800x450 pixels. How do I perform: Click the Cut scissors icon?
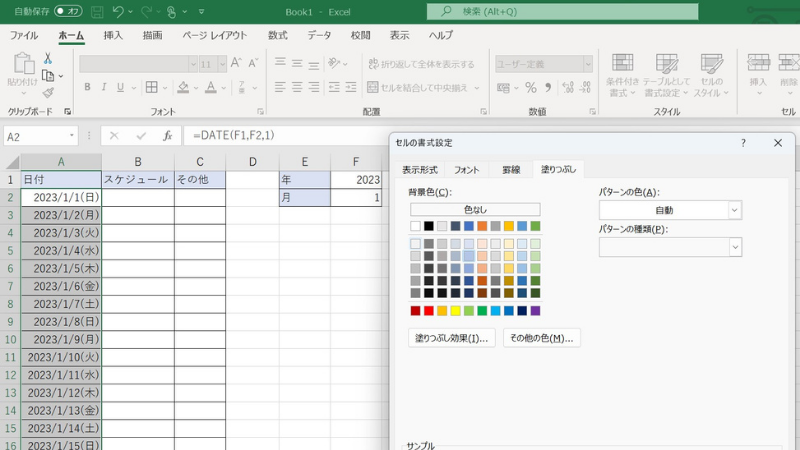coord(47,58)
